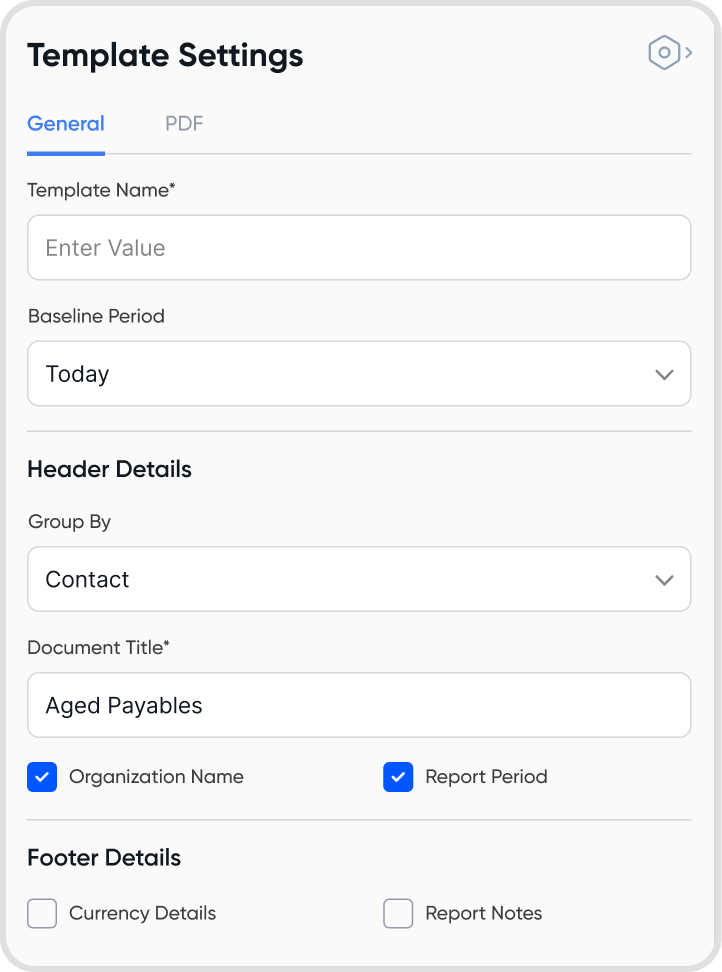Click the Footer Details section heading
The height and width of the screenshot is (972, 722).
coord(104,858)
